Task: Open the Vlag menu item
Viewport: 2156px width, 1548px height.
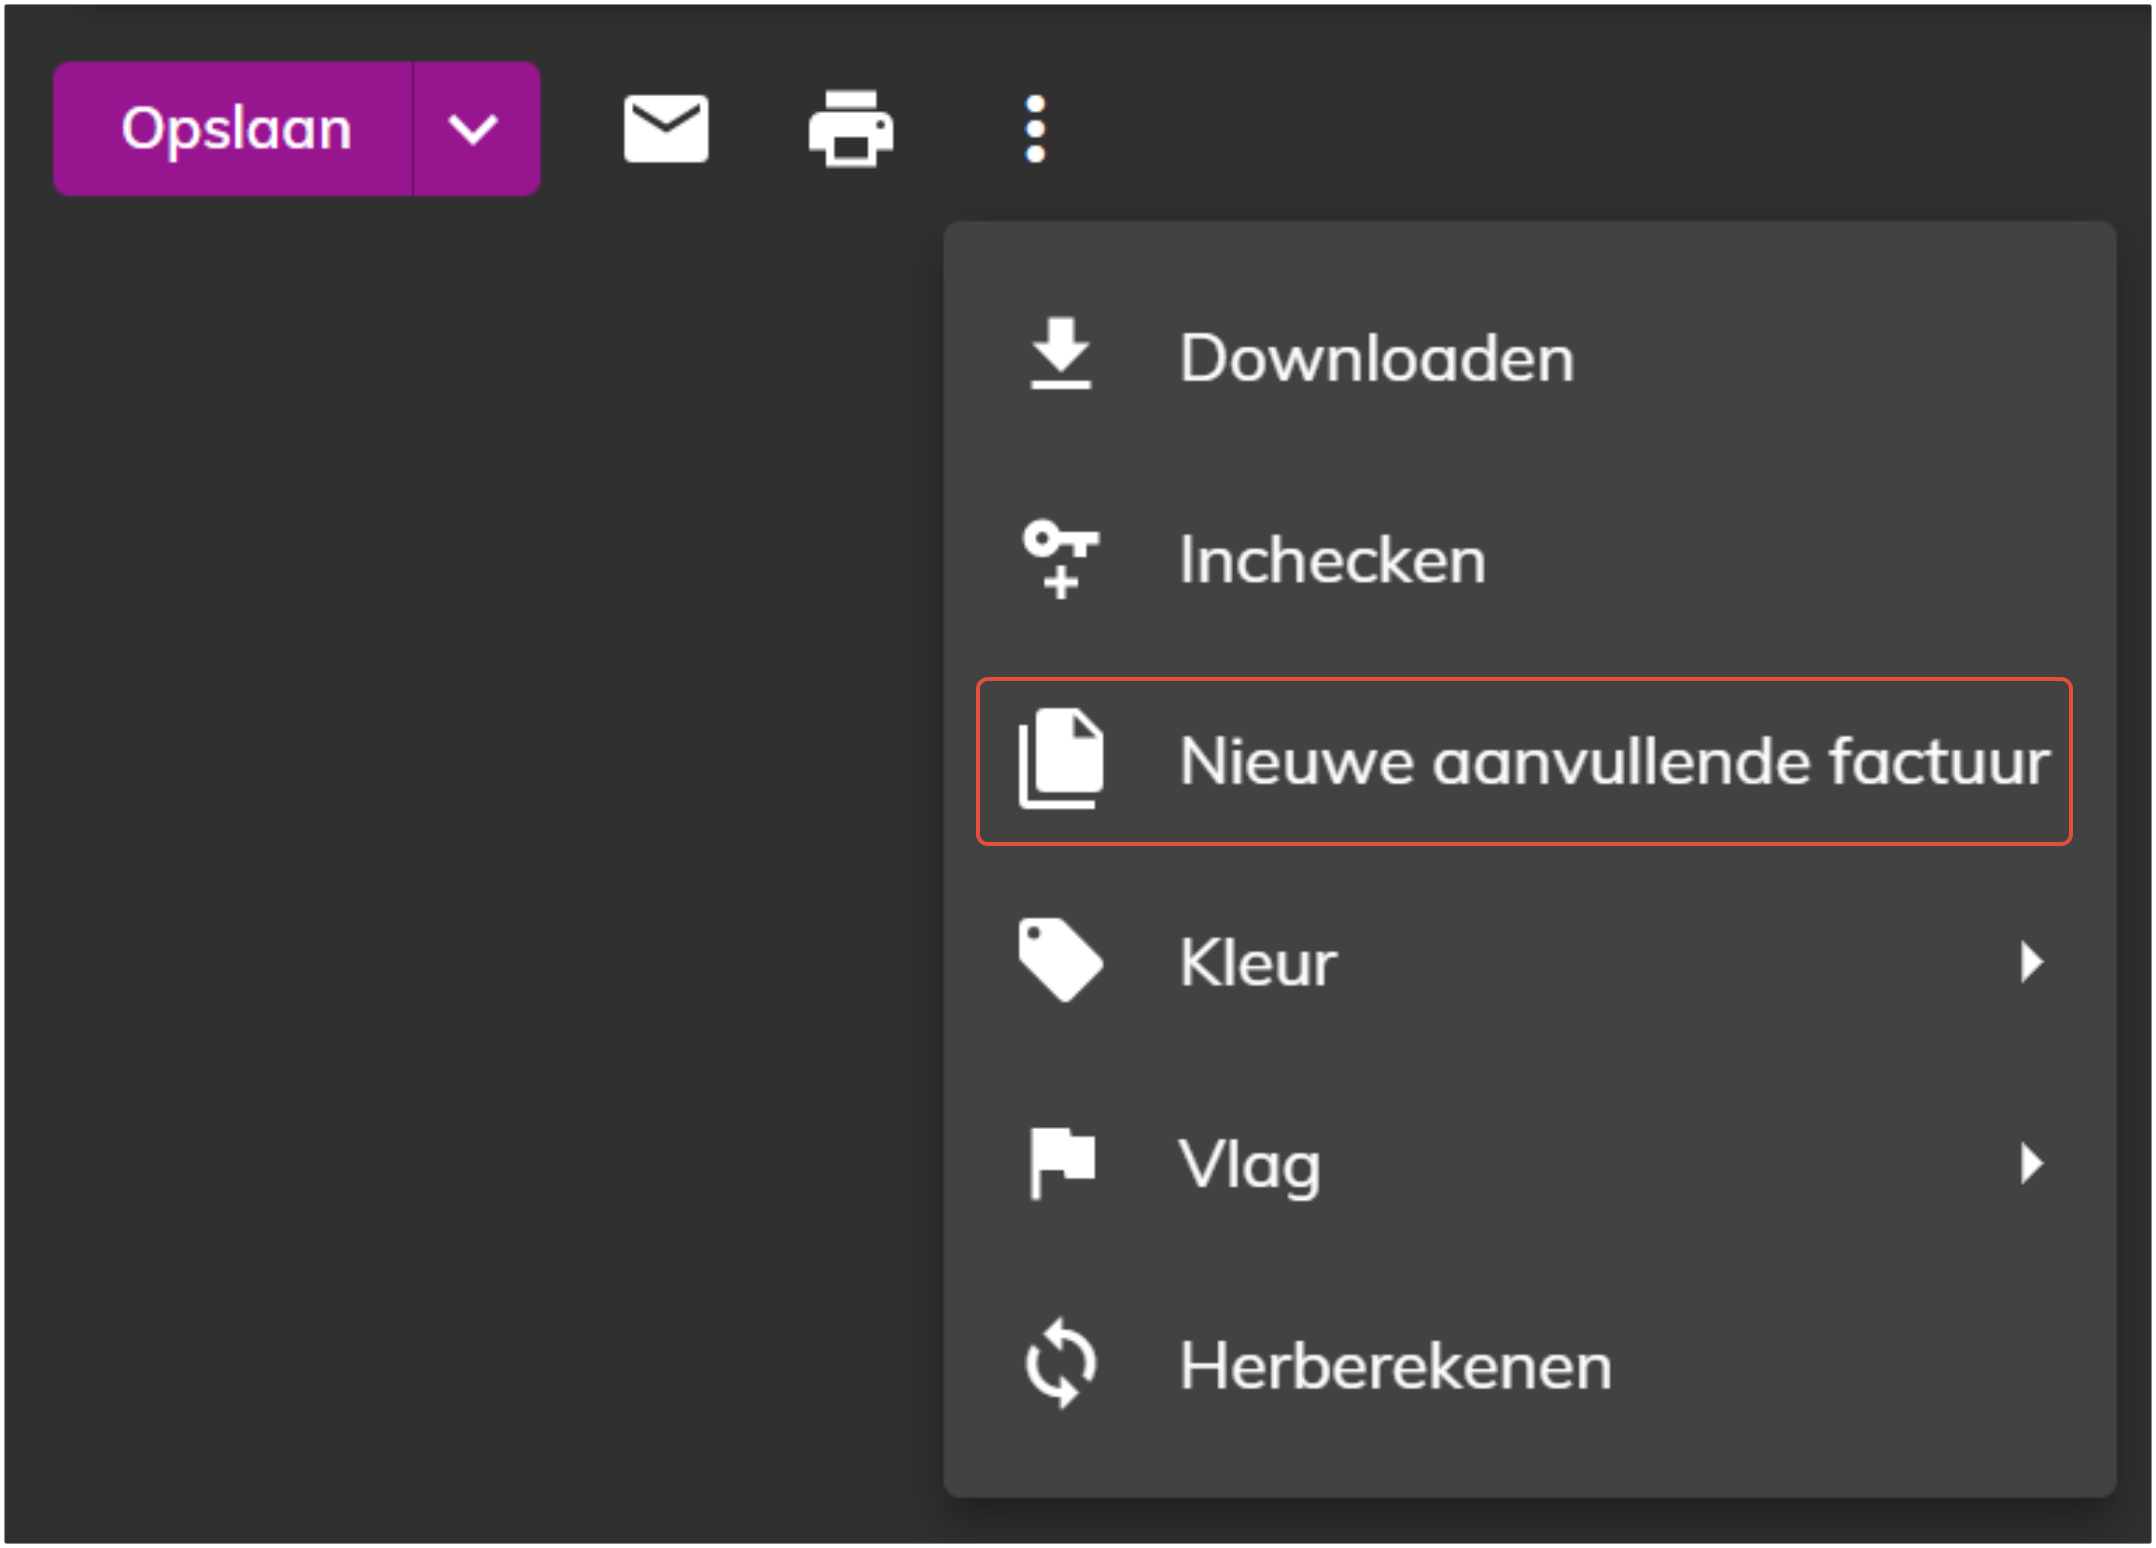Action: pos(1250,1164)
